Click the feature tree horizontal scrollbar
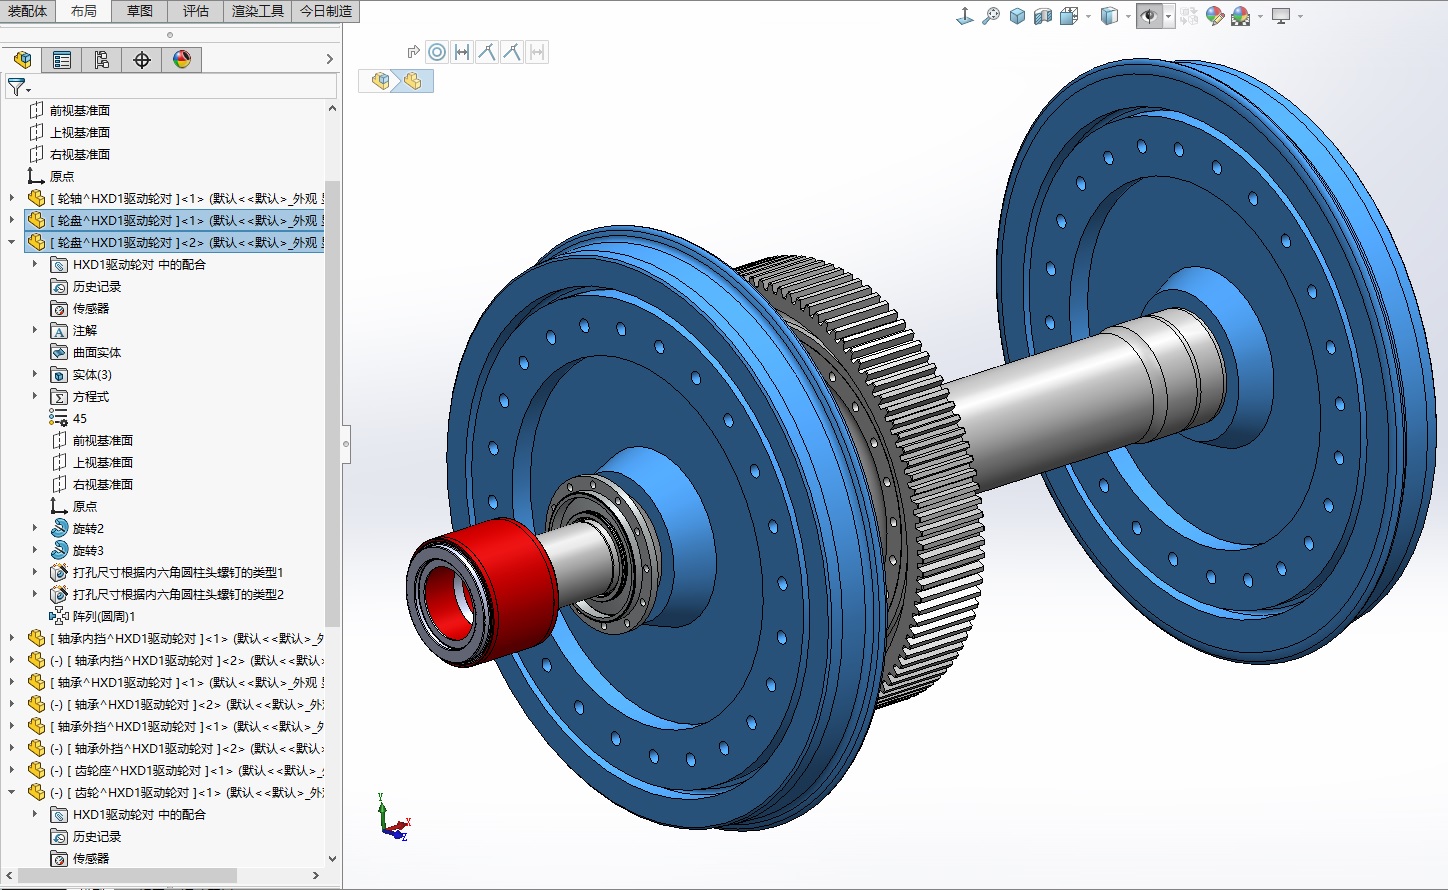Screen dimensions: 1448x890 click(x=128, y=875)
